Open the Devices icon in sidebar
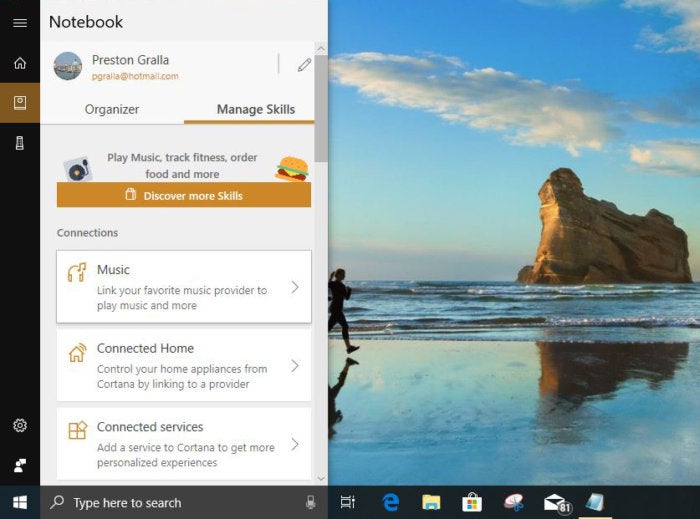The width and height of the screenshot is (700, 519). [x=20, y=143]
